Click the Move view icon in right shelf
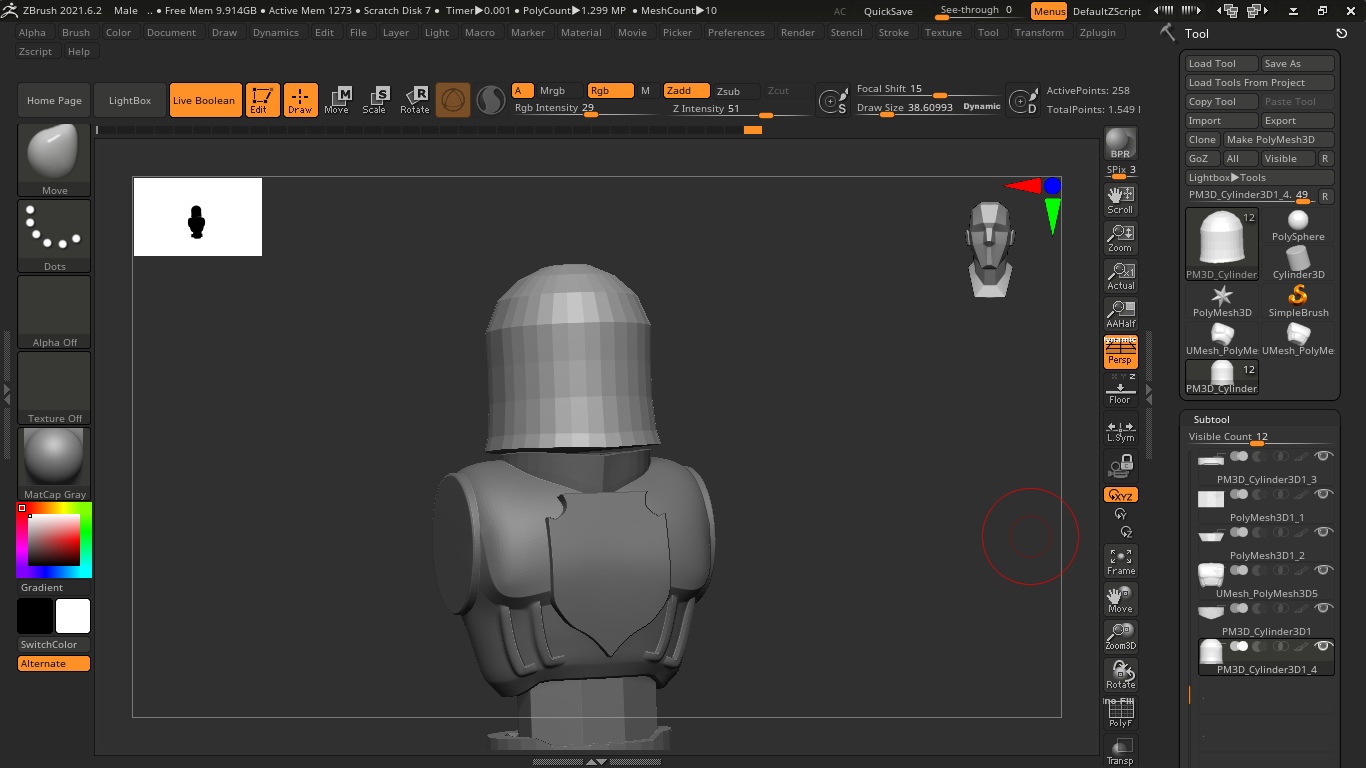The width and height of the screenshot is (1366, 768). (x=1120, y=599)
